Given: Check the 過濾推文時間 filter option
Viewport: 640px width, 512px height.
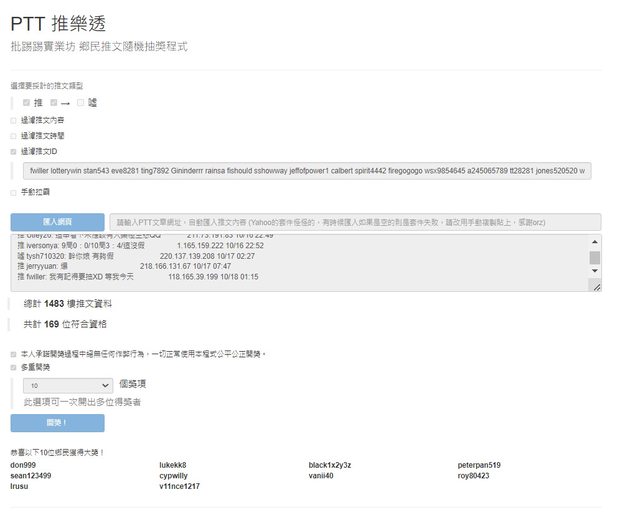Looking at the screenshot, I should [14, 135].
